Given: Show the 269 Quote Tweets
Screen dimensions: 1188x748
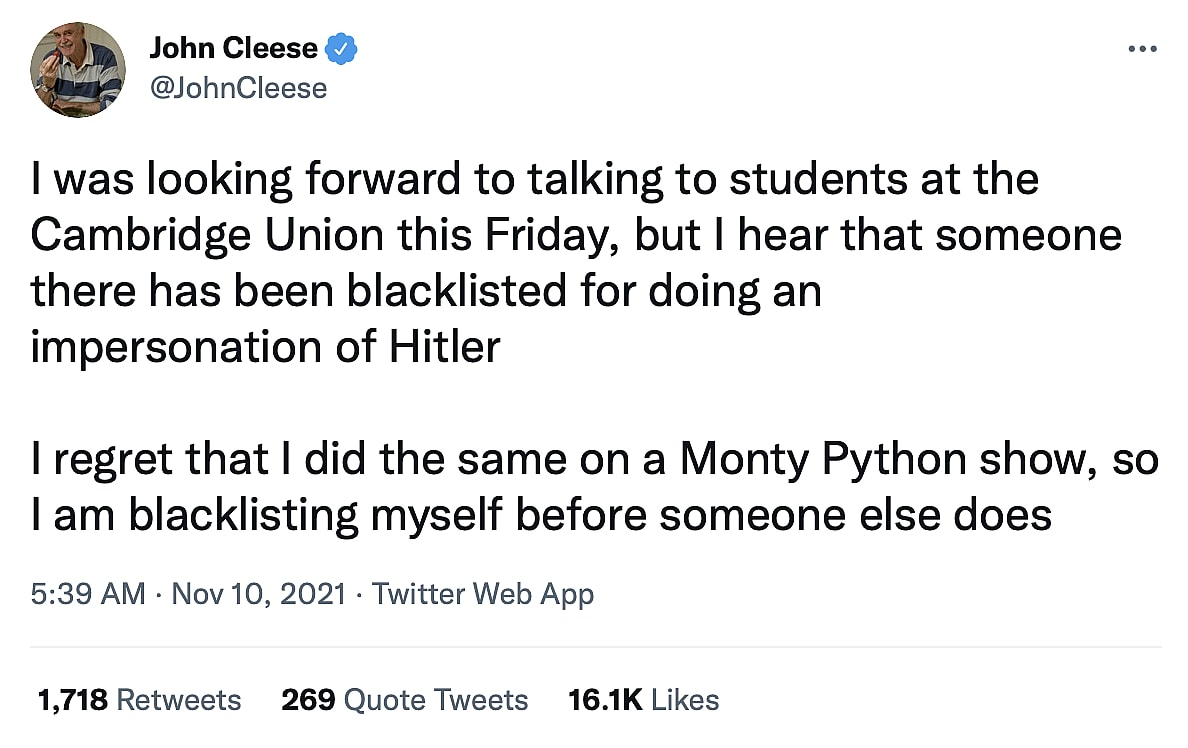Looking at the screenshot, I should (404, 700).
